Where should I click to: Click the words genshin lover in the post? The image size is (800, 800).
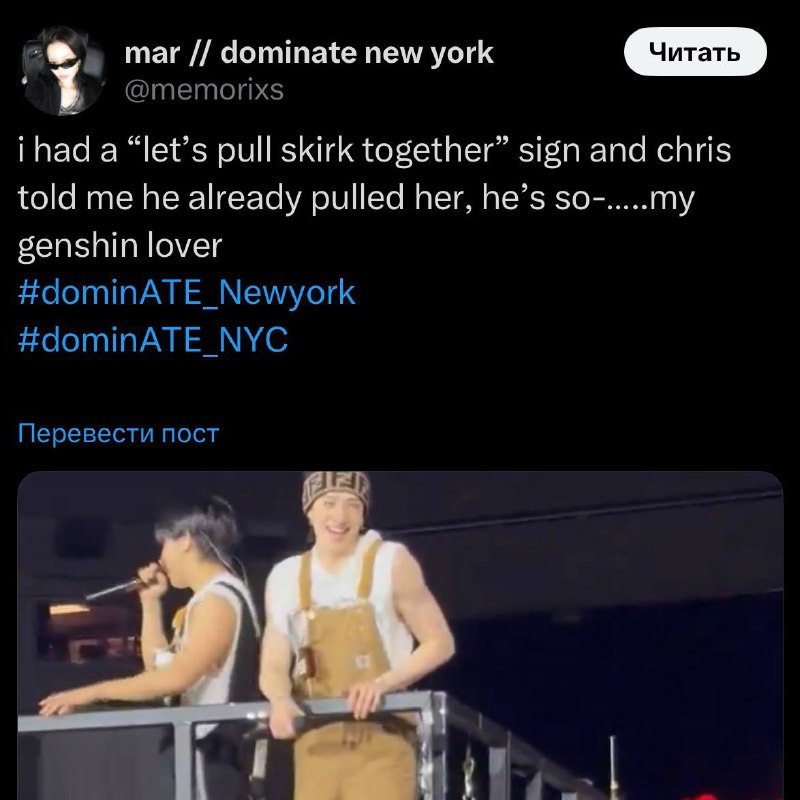[x=120, y=246]
